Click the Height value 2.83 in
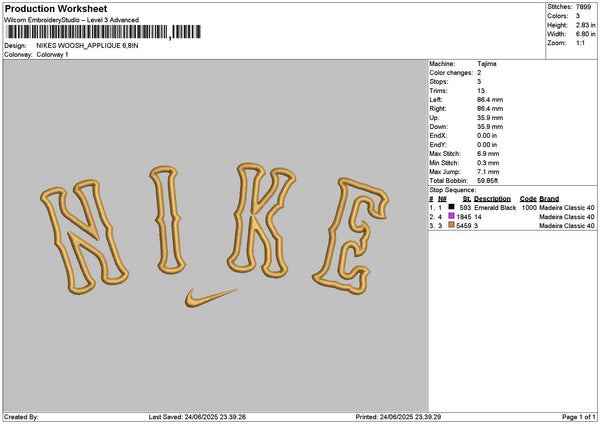The image size is (600, 424). click(x=585, y=25)
